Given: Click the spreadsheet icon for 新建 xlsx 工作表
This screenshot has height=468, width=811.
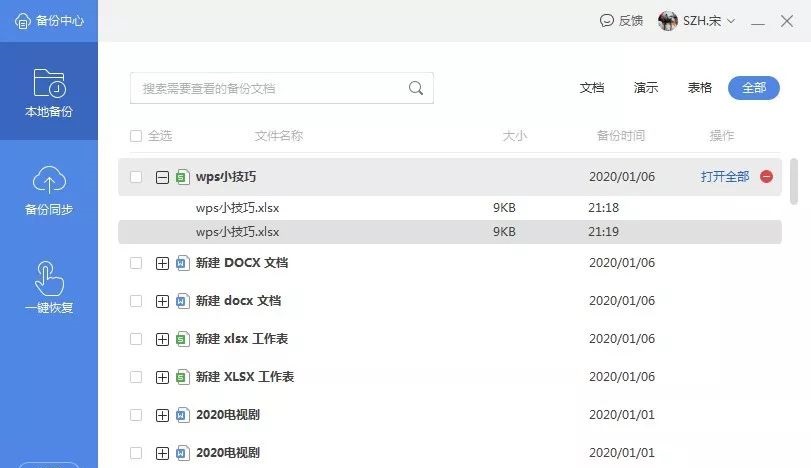Looking at the screenshot, I should coord(182,339).
